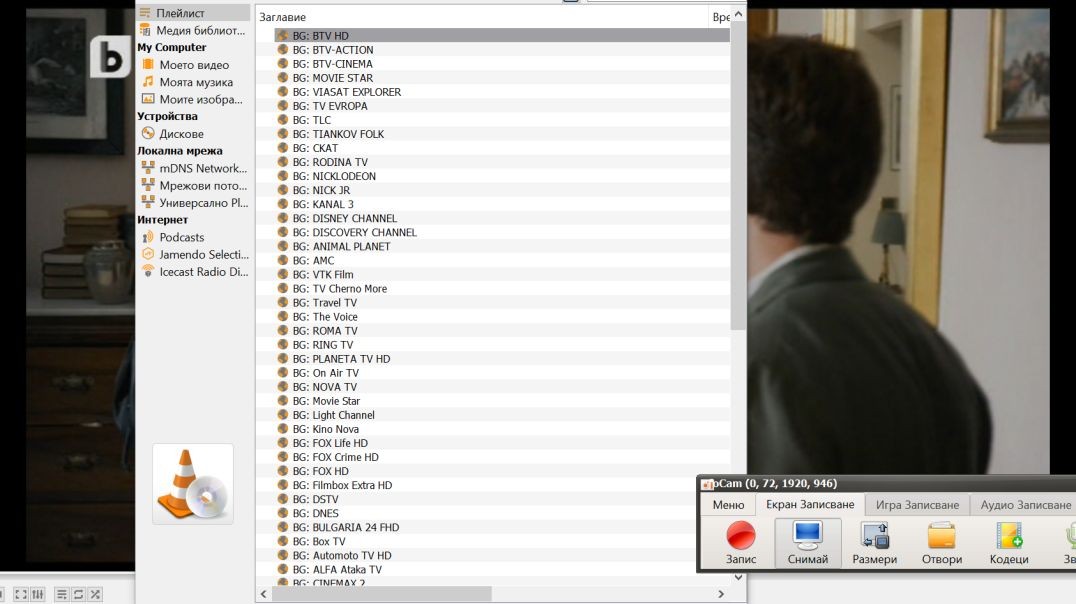Open Медия библиотека in the sidebar
1076x604 pixels.
coord(194,30)
